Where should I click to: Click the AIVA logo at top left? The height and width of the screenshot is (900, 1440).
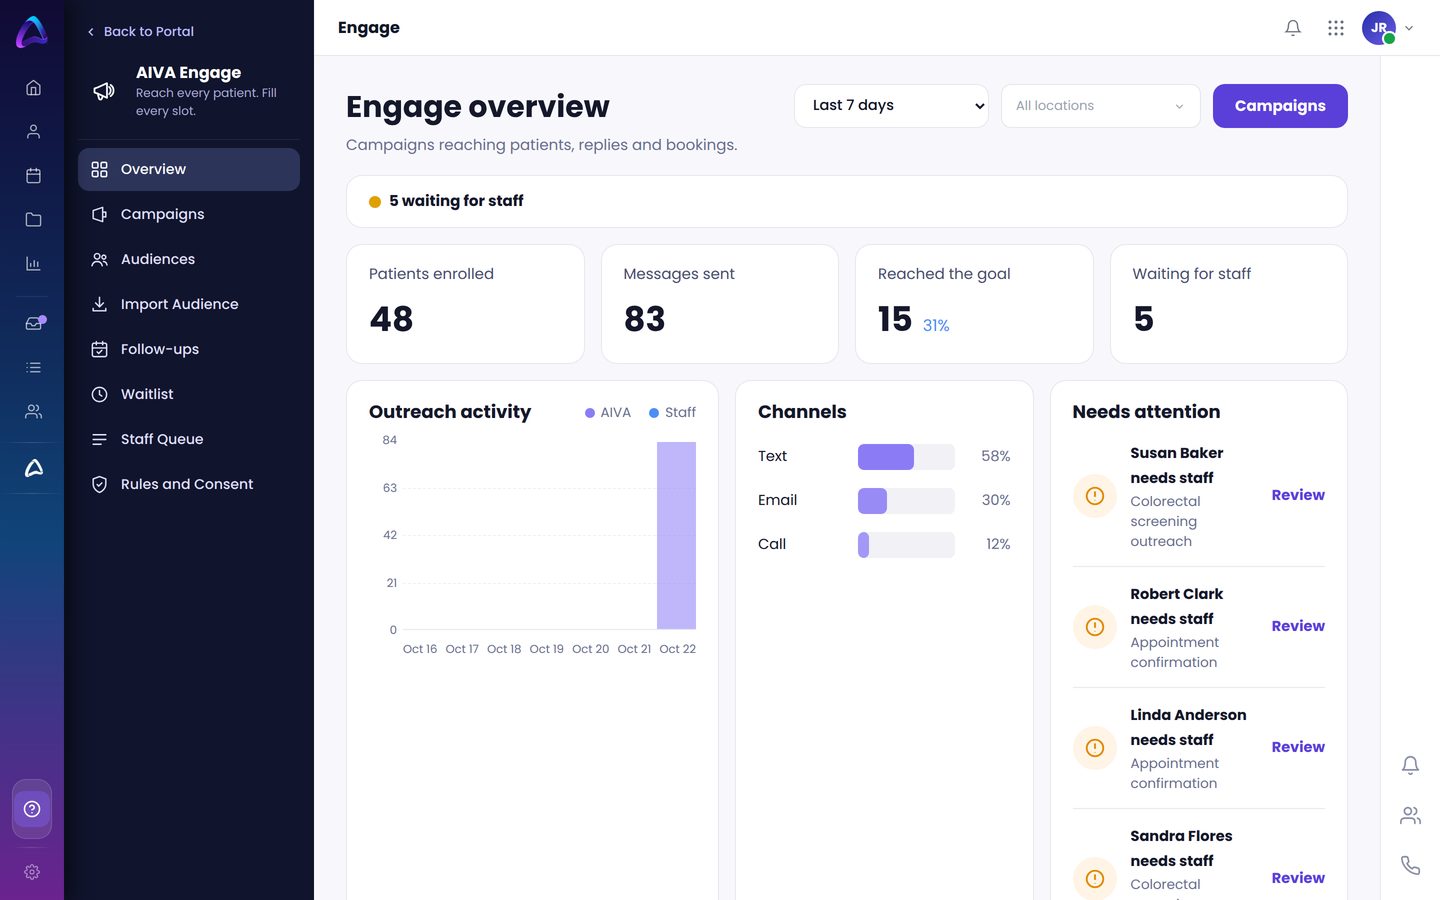coord(32,31)
